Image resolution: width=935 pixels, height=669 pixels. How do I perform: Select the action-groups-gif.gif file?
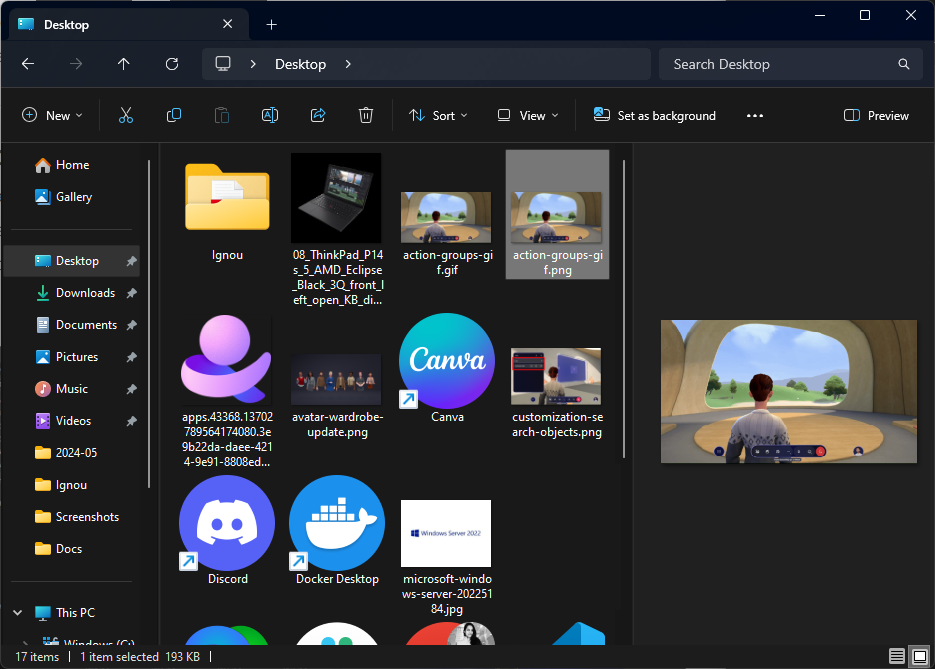click(447, 215)
